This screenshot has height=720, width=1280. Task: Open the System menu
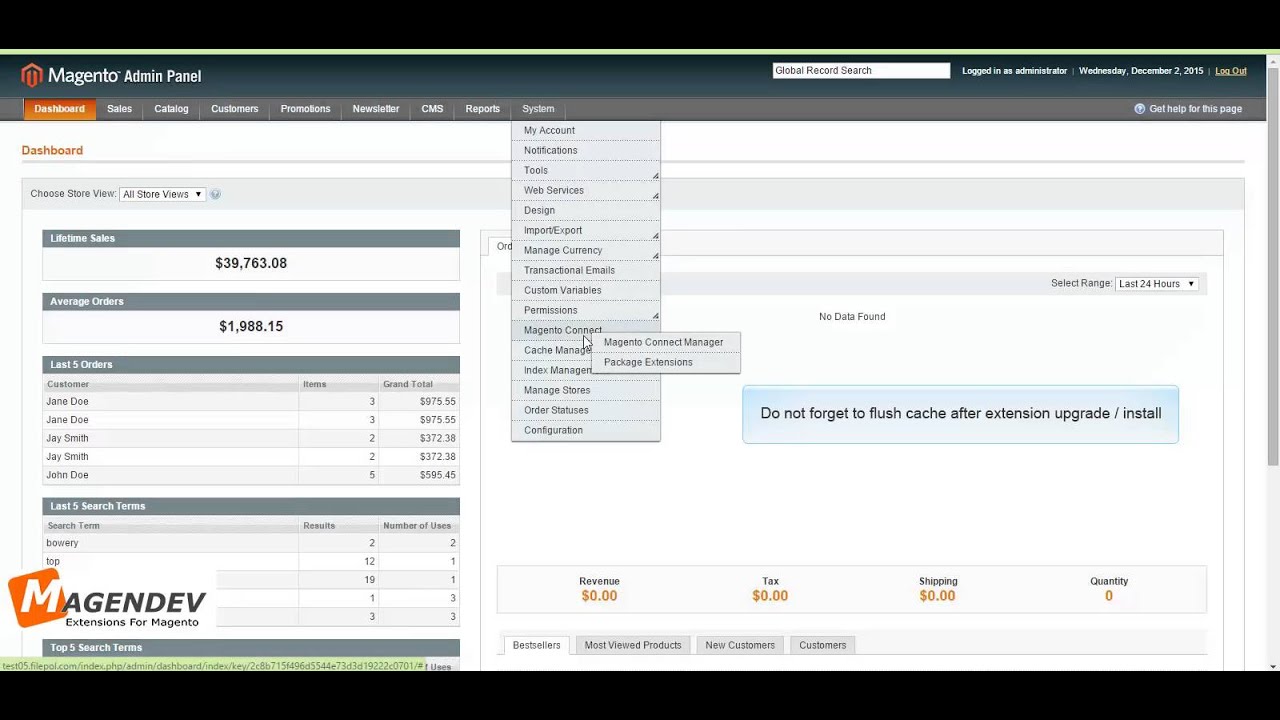pyautogui.click(x=538, y=109)
